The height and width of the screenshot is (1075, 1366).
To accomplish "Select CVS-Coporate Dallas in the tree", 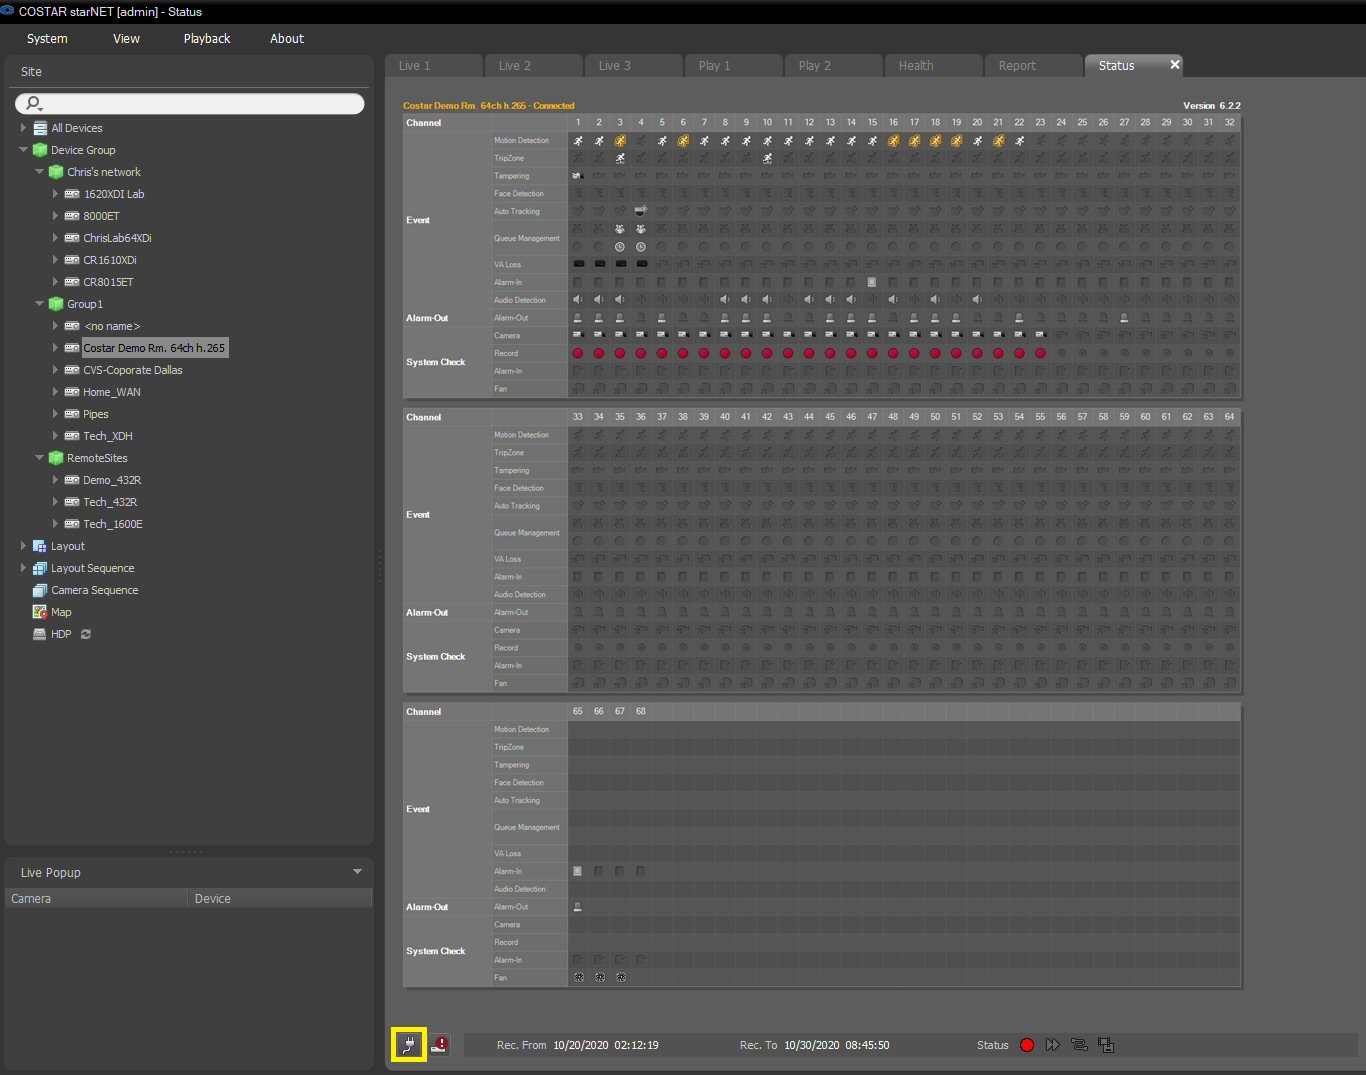I will (133, 370).
